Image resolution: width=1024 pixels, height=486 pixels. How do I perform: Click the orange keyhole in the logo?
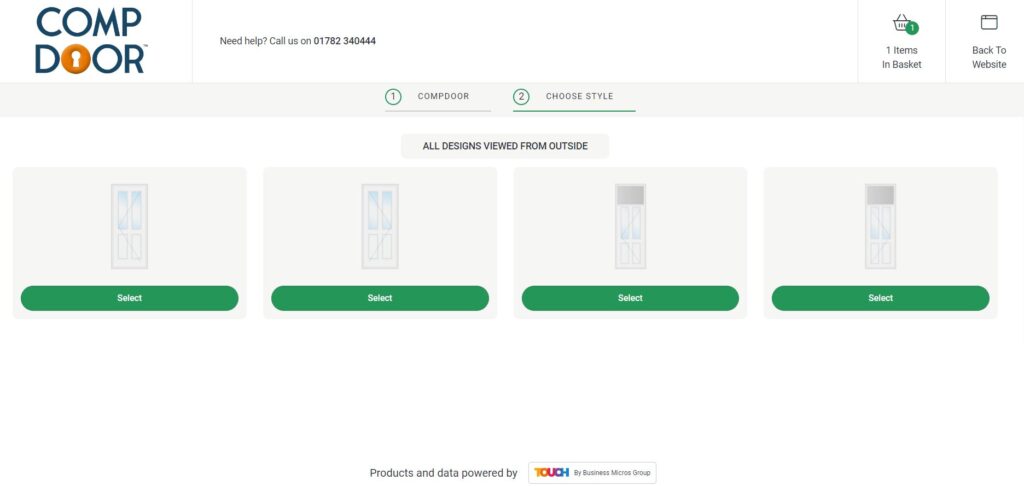(x=76, y=59)
